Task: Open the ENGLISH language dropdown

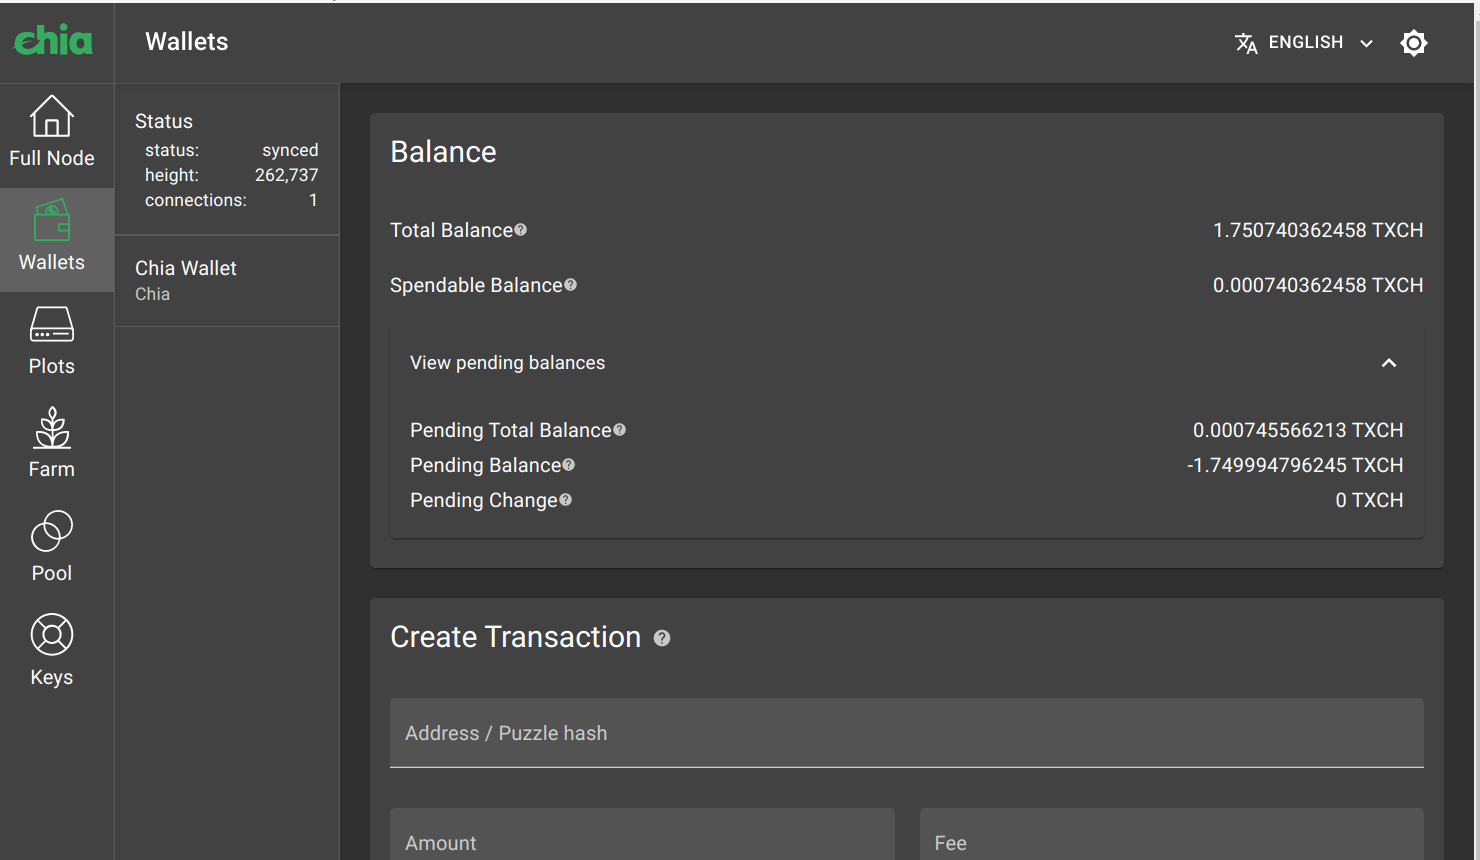Action: coord(1303,42)
